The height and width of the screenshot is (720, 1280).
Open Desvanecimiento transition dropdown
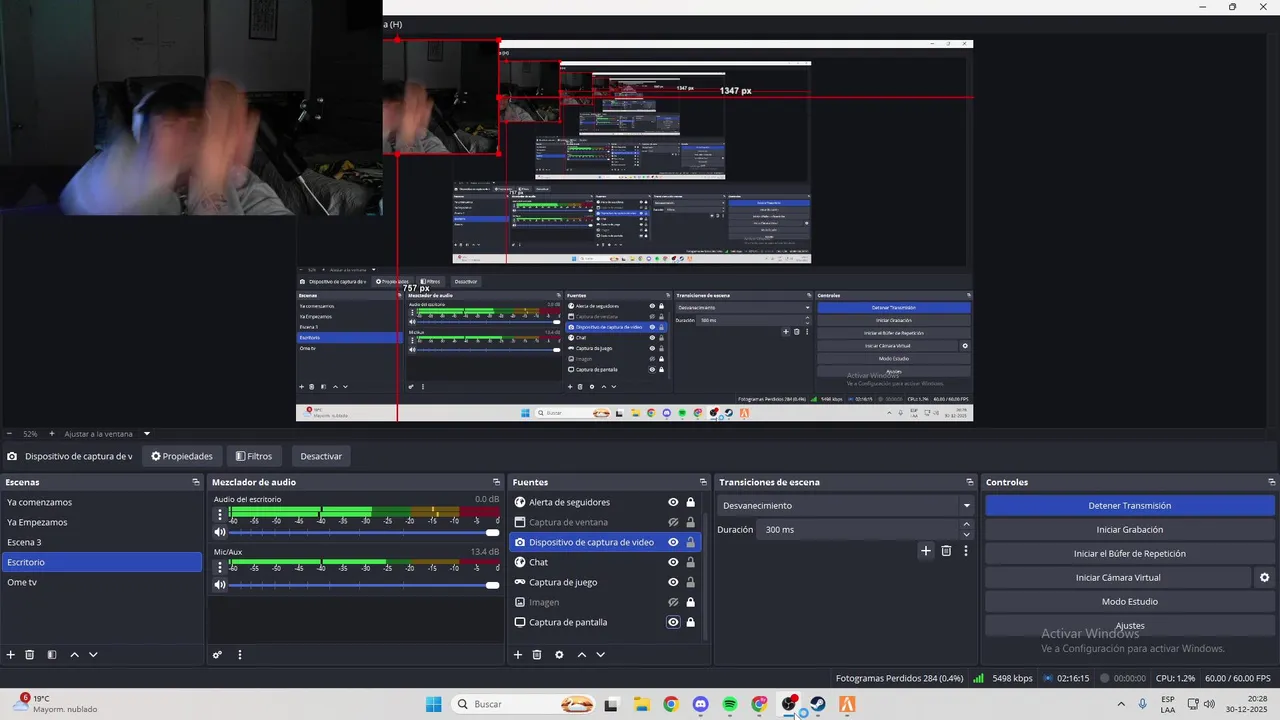point(846,506)
